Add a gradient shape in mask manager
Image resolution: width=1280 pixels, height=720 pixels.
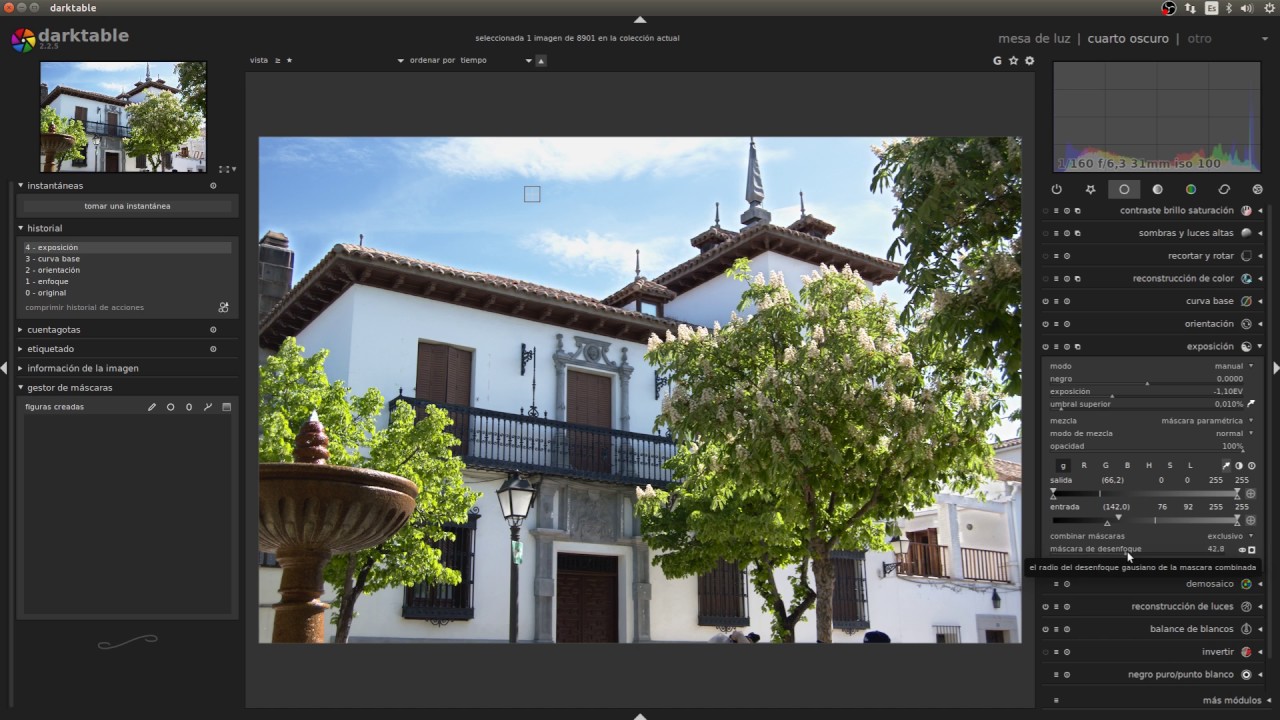[x=226, y=407]
